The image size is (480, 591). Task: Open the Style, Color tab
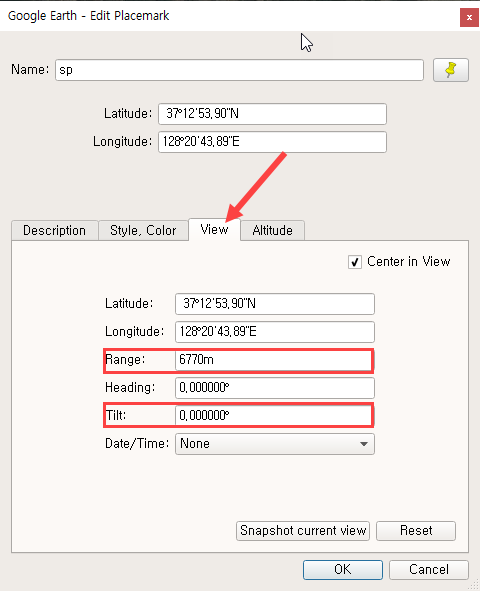(x=143, y=230)
